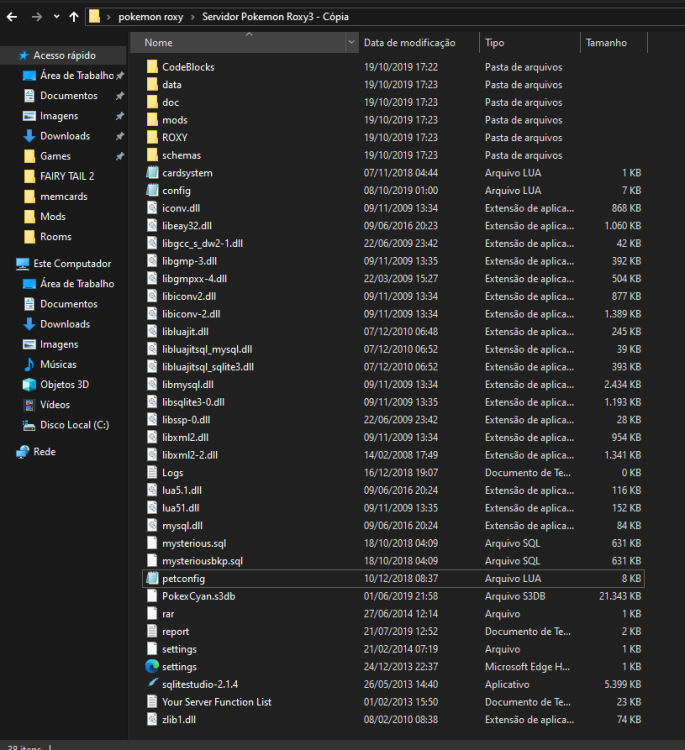The width and height of the screenshot is (685, 750).
Task: Click the Microsoft Edge settings file icon
Action: pyautogui.click(x=152, y=666)
